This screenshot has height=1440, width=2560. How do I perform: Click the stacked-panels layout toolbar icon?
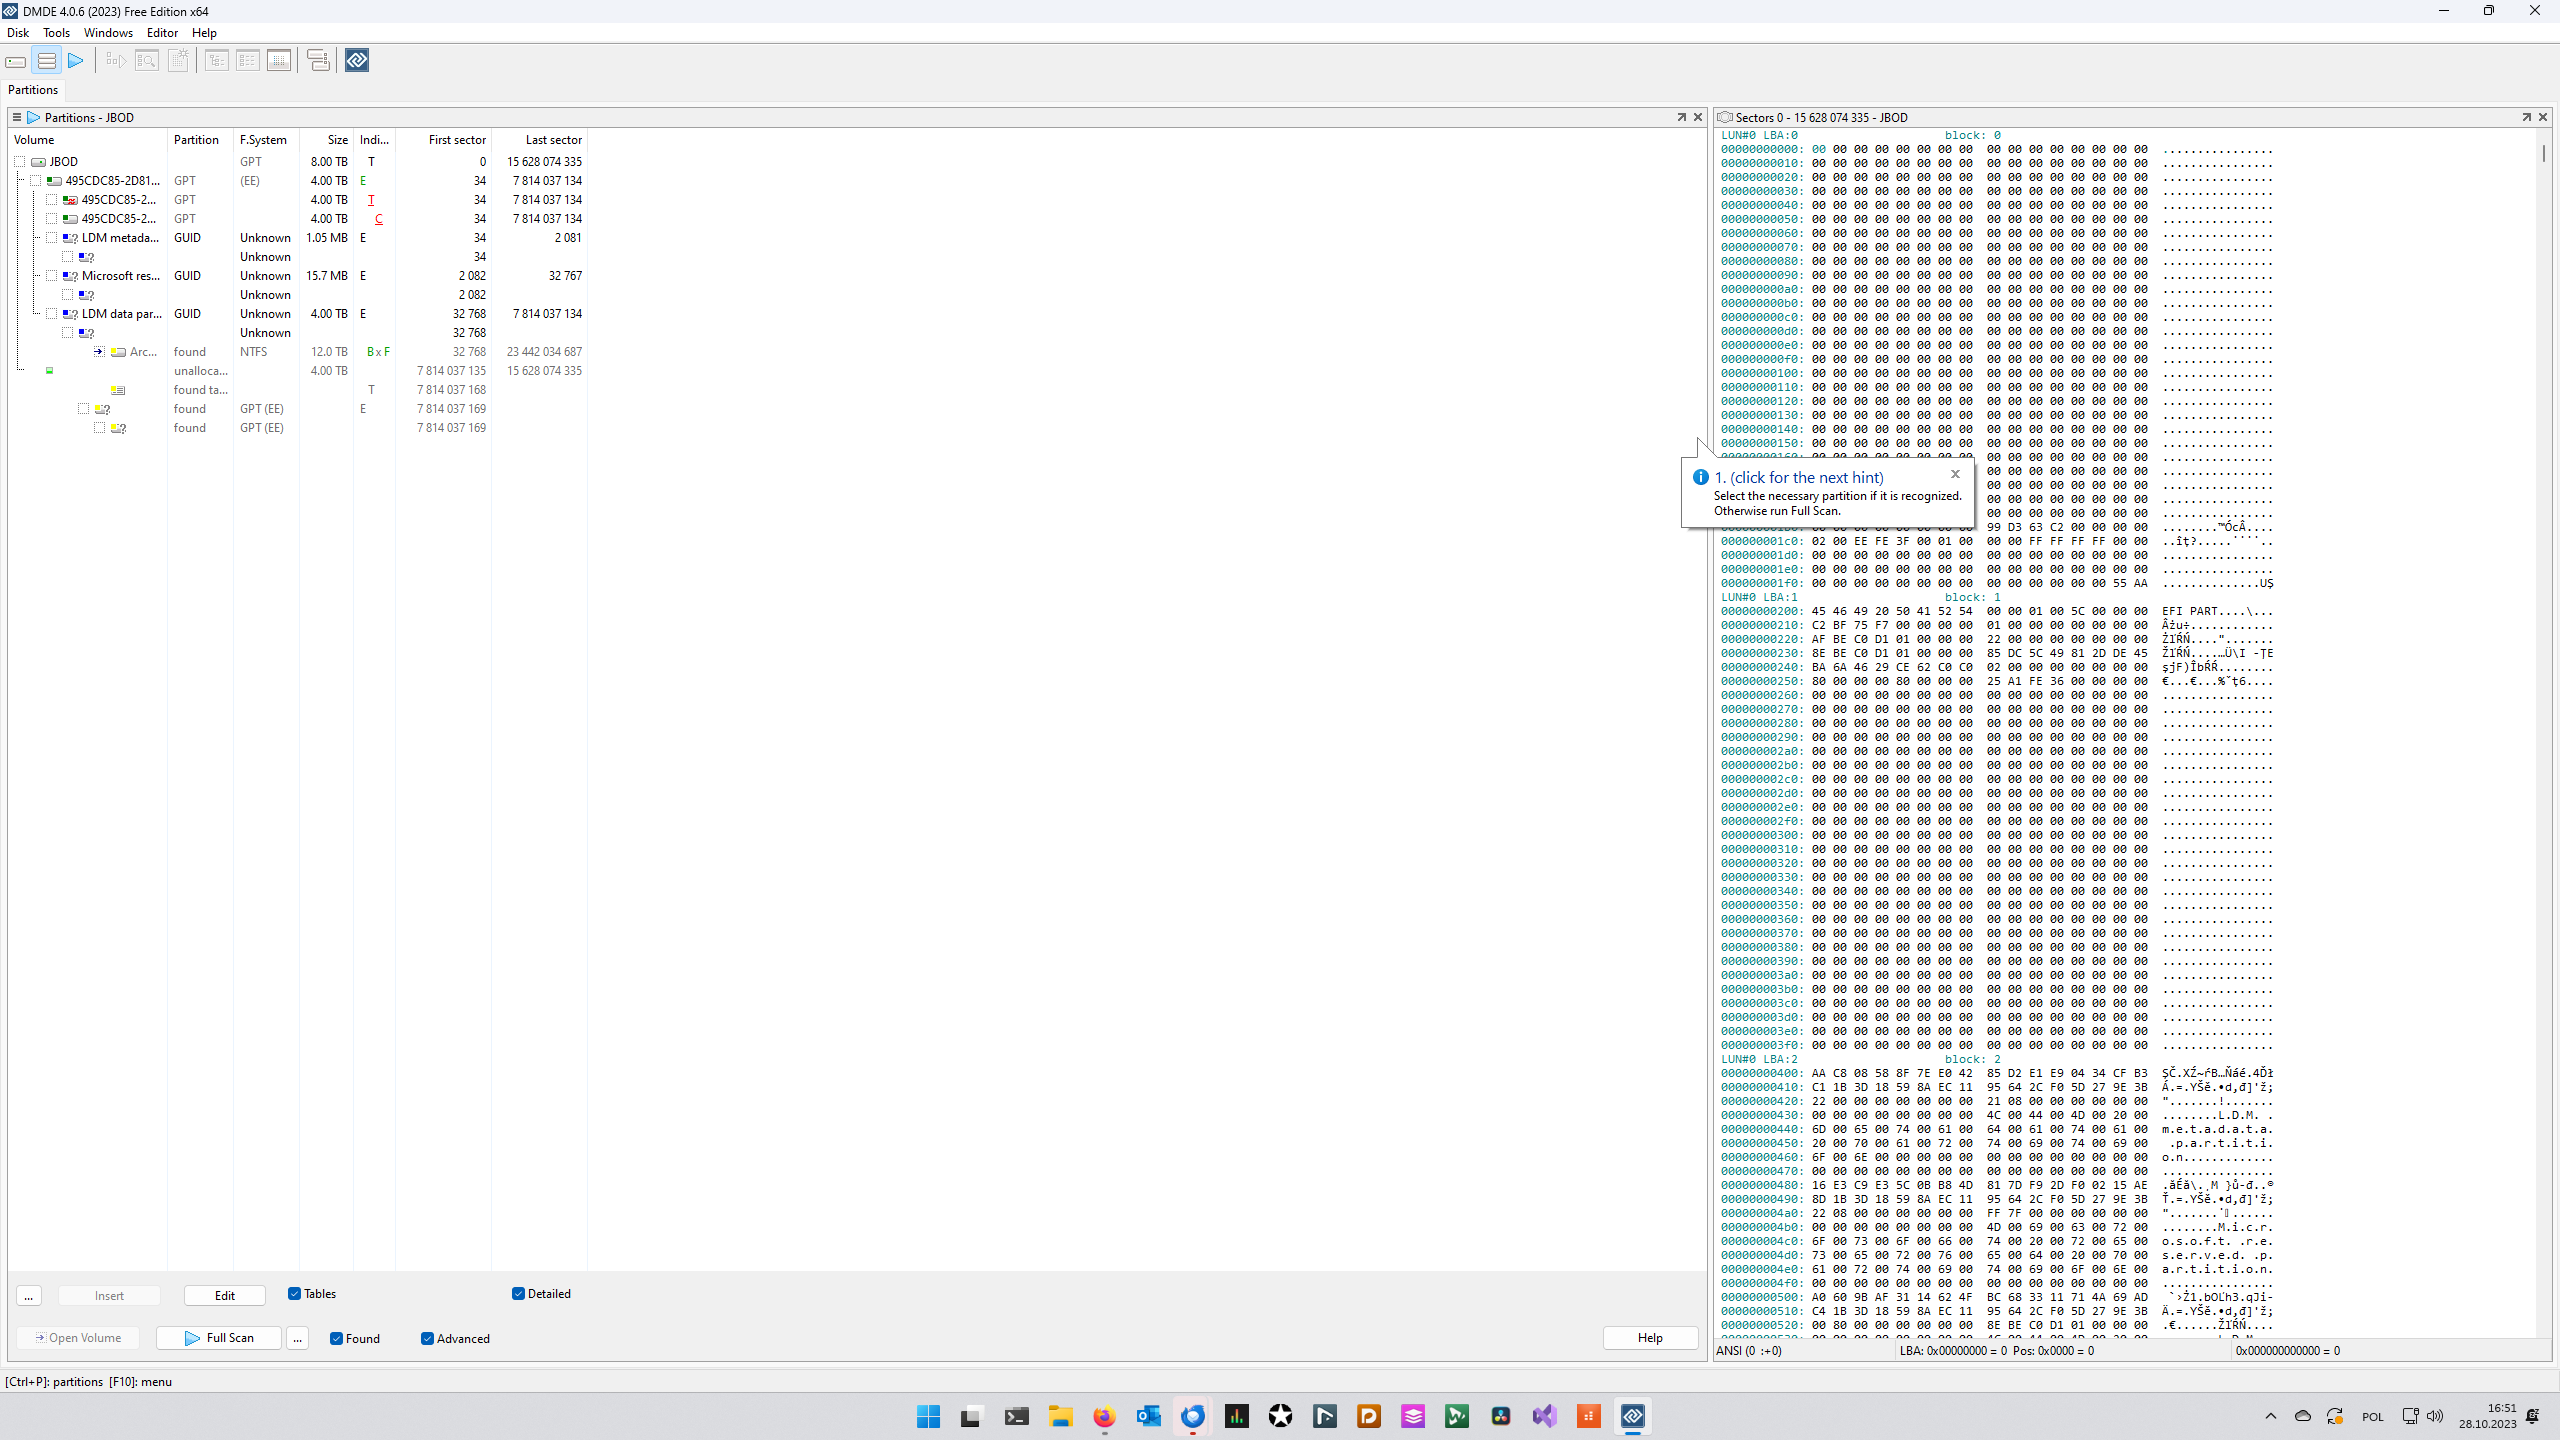pos(318,61)
